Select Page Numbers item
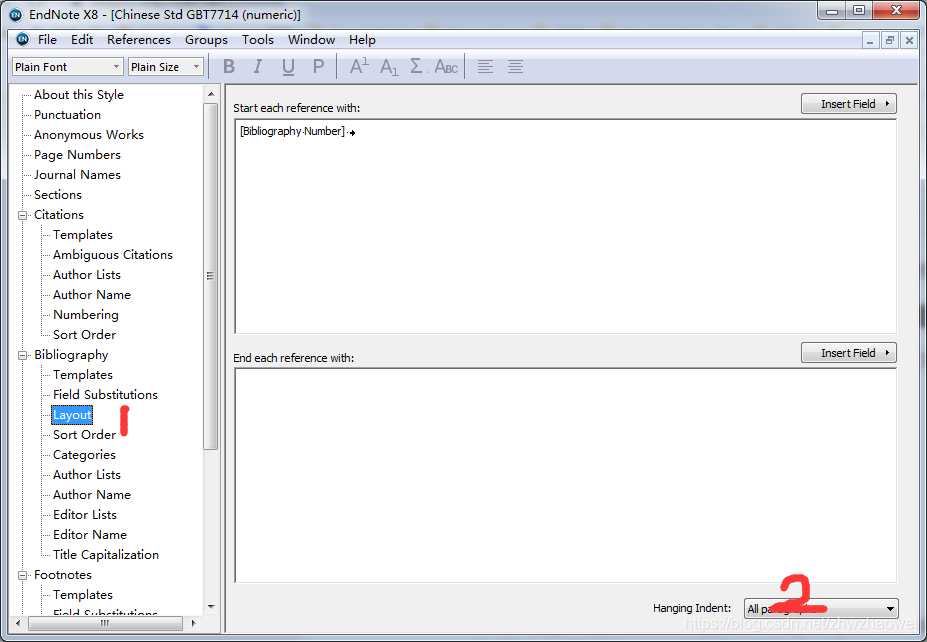Screen dimensions: 927x642 pos(77,155)
